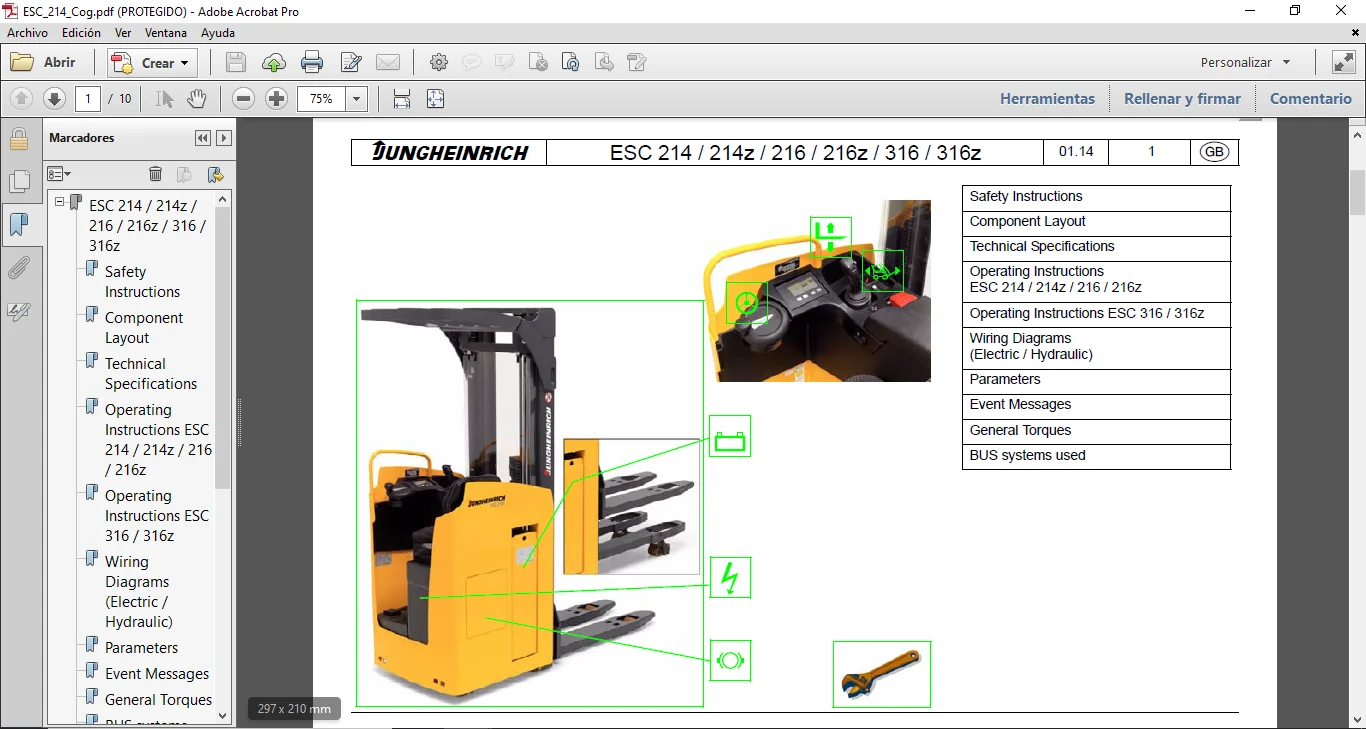Open the Ayuda menu
The height and width of the screenshot is (729, 1366).
pyautogui.click(x=218, y=33)
